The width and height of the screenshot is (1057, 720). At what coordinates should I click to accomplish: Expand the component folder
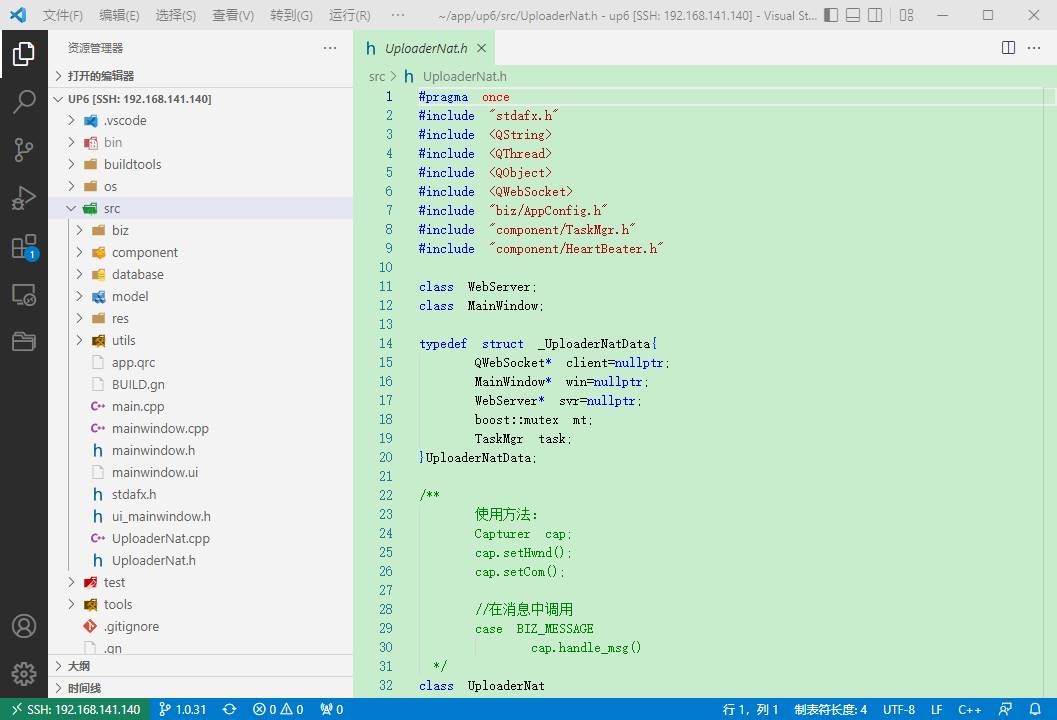coord(144,252)
